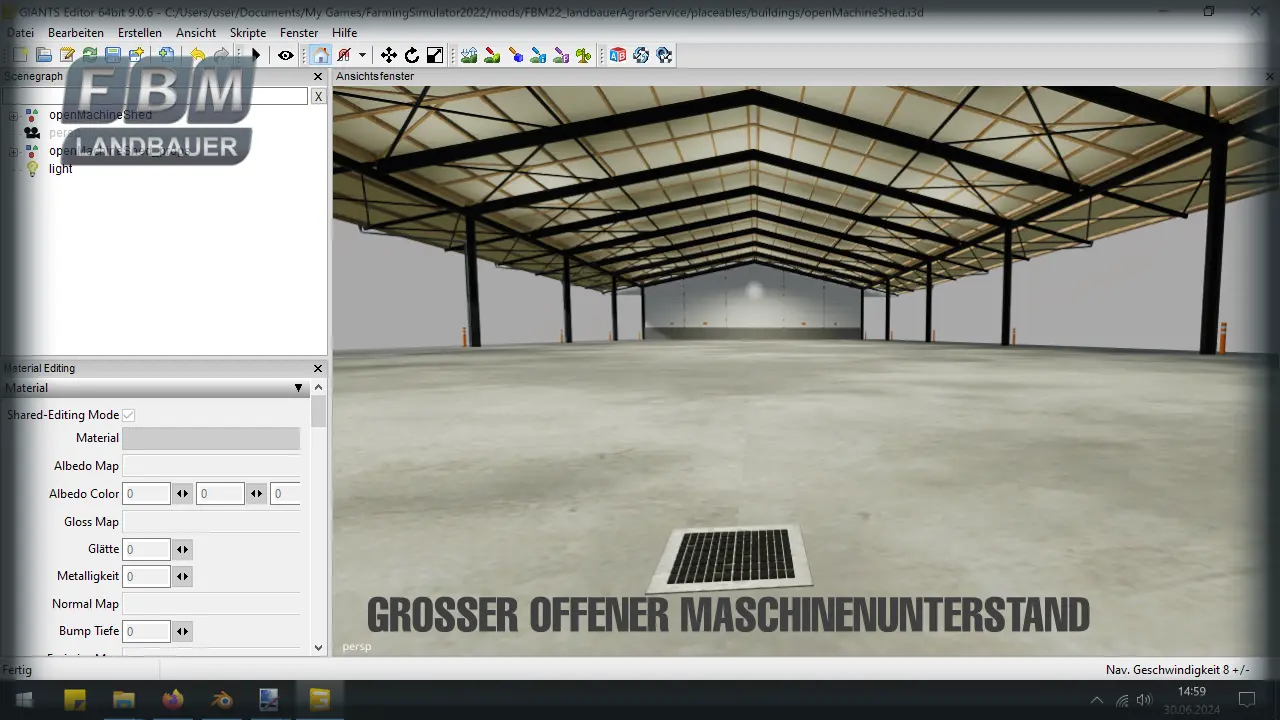This screenshot has height=720, width=1280.
Task: Clear the Scenegraph search with X button
Action: coord(318,96)
